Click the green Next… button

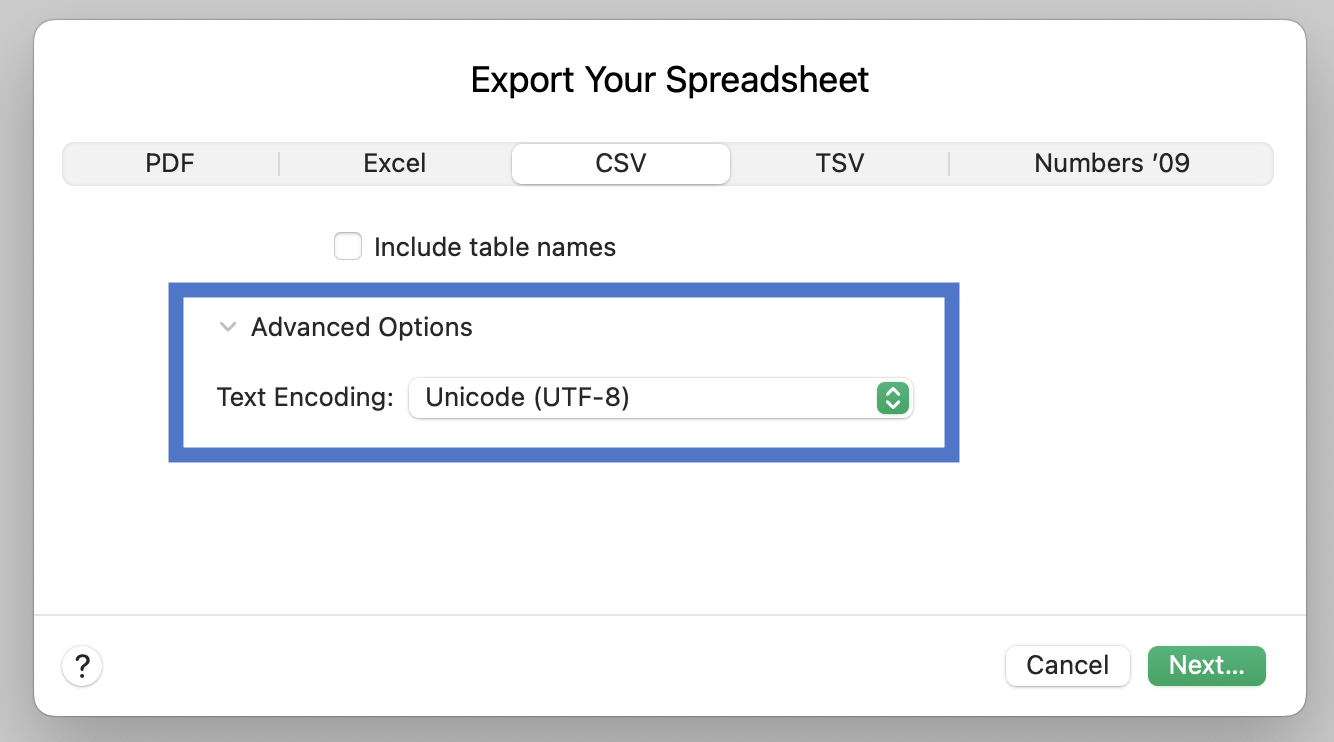click(1206, 666)
